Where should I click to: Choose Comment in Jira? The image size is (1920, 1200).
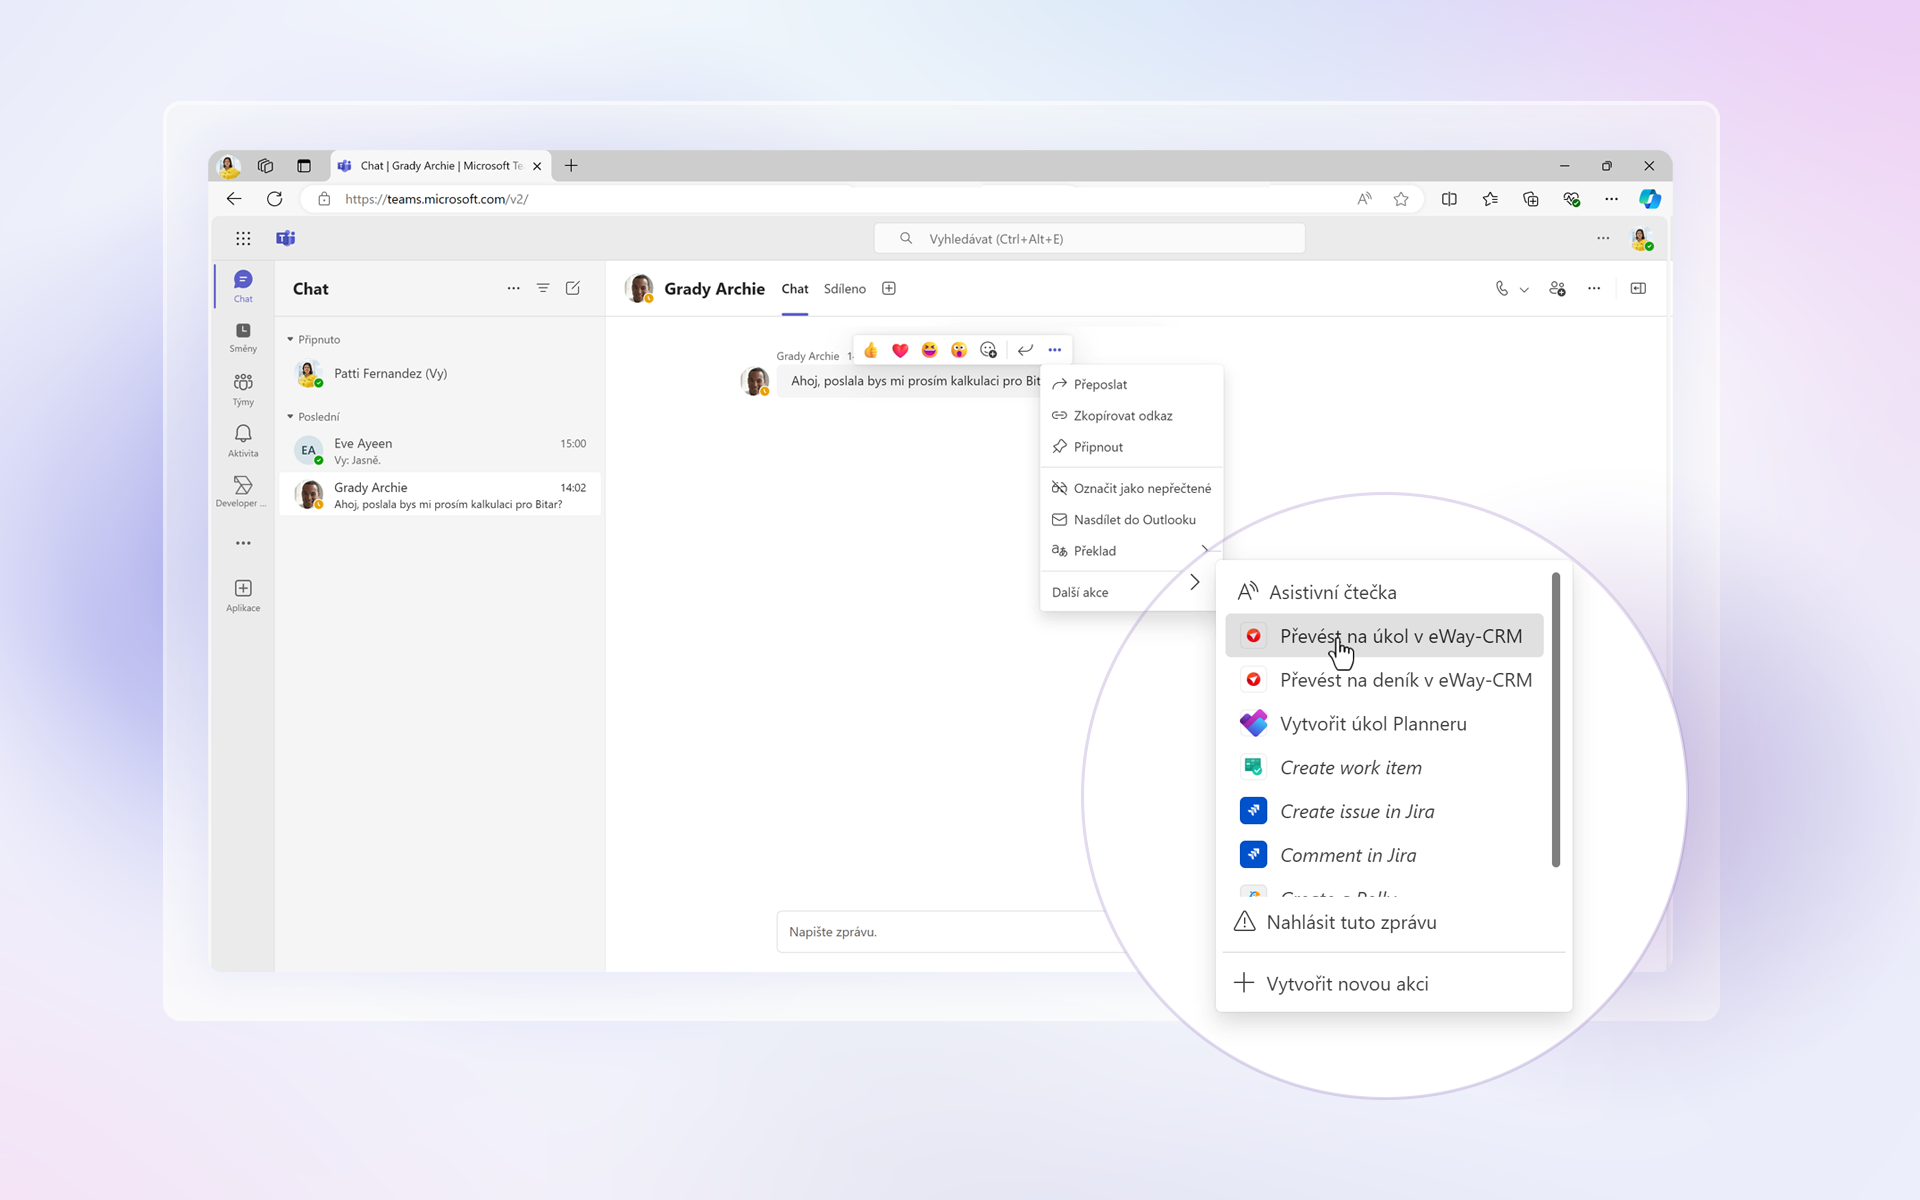(x=1385, y=856)
